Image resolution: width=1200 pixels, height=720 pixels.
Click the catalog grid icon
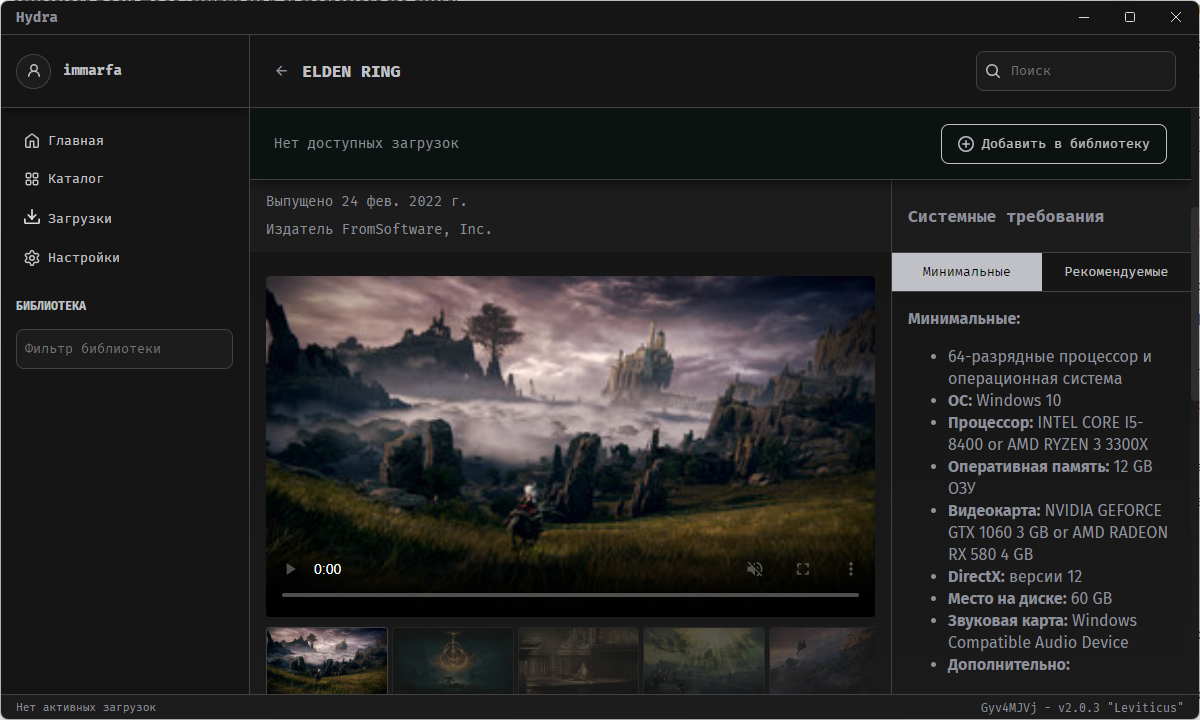32,179
